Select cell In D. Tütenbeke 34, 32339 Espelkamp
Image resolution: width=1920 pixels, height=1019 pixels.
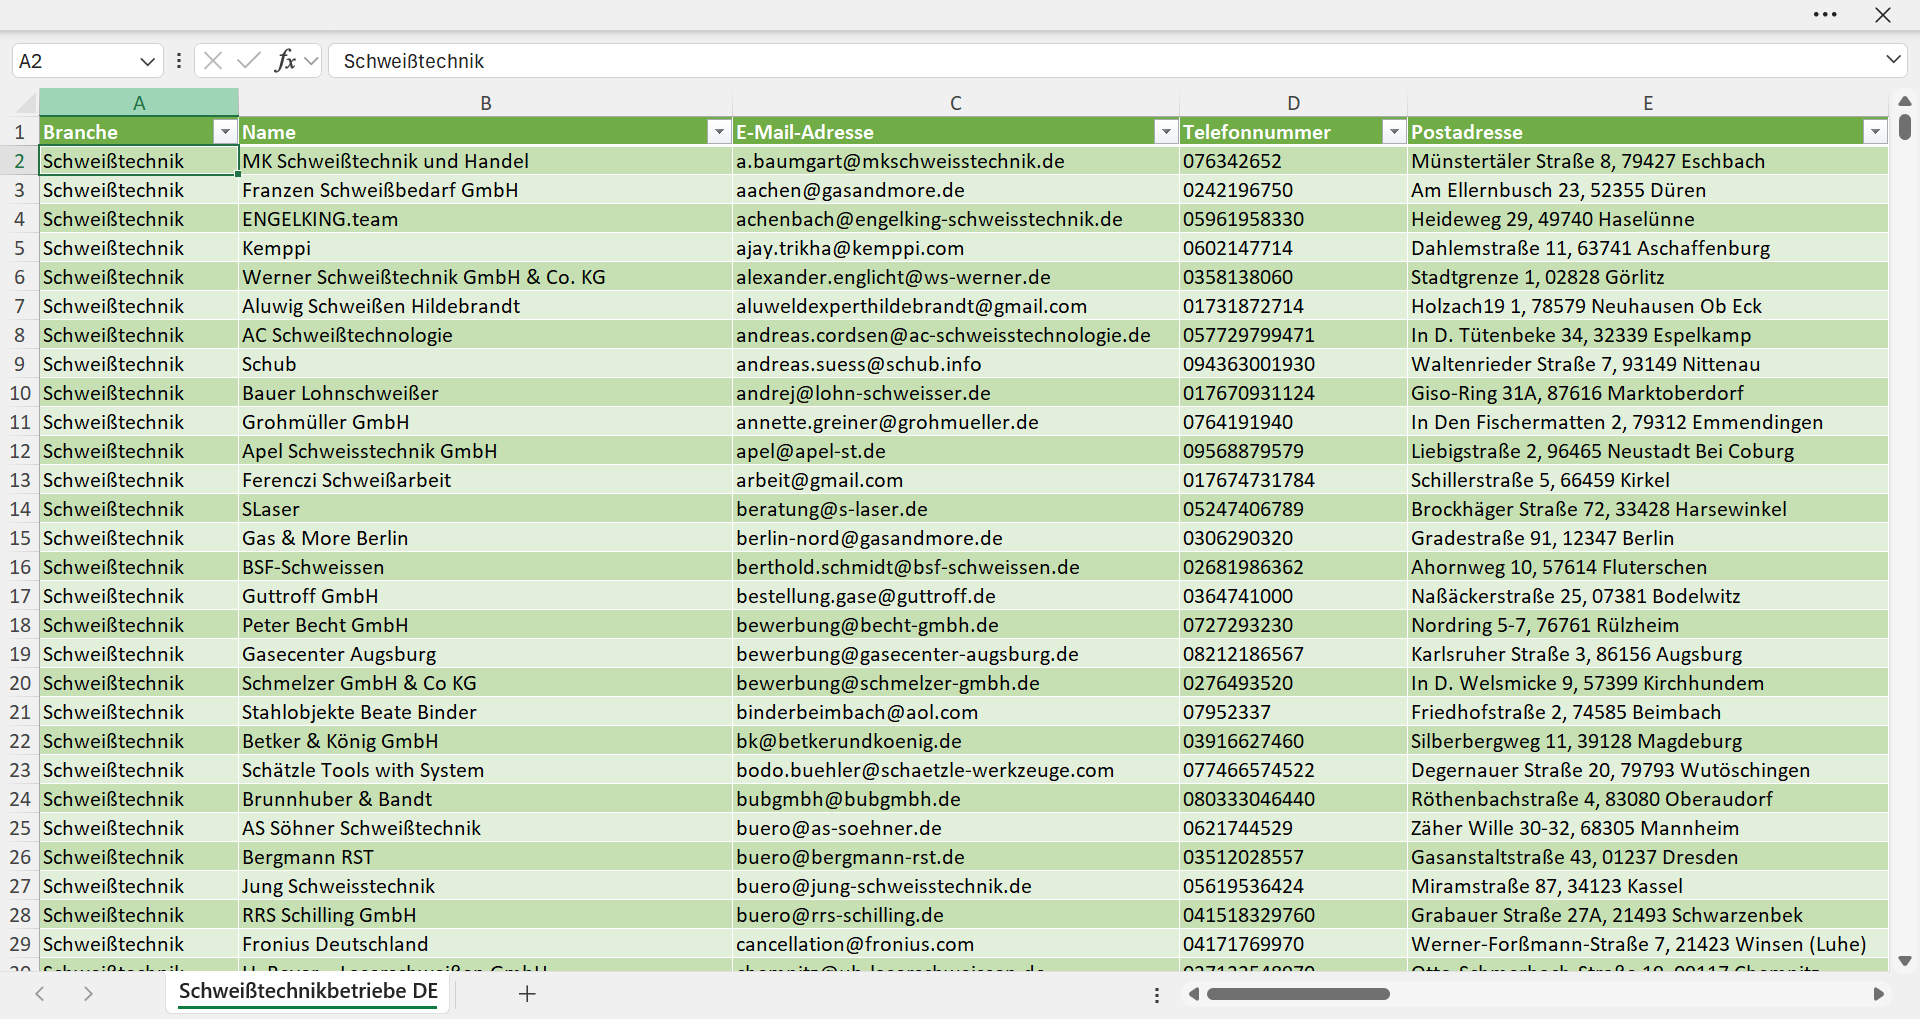1648,335
